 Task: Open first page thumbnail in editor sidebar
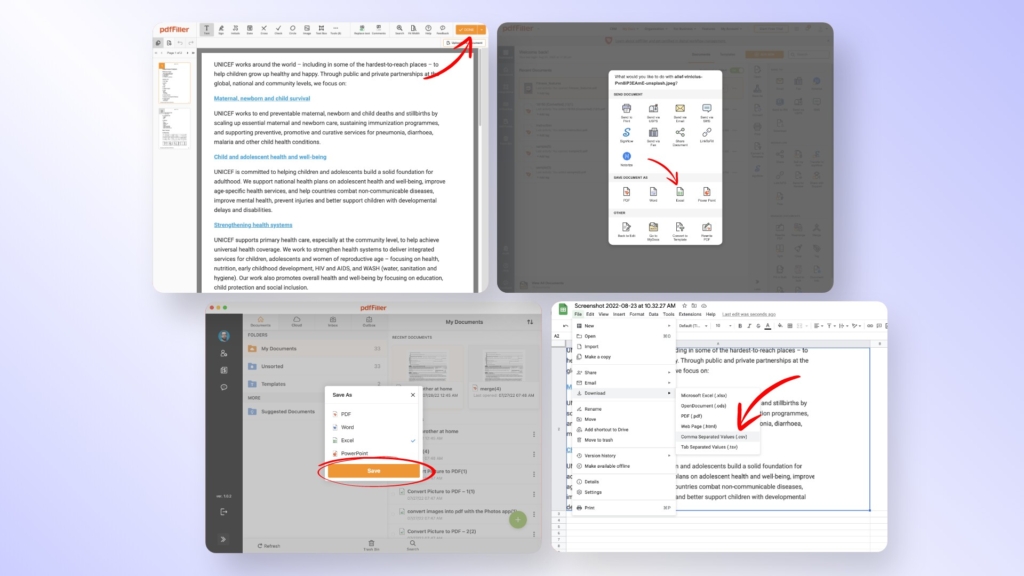point(174,83)
